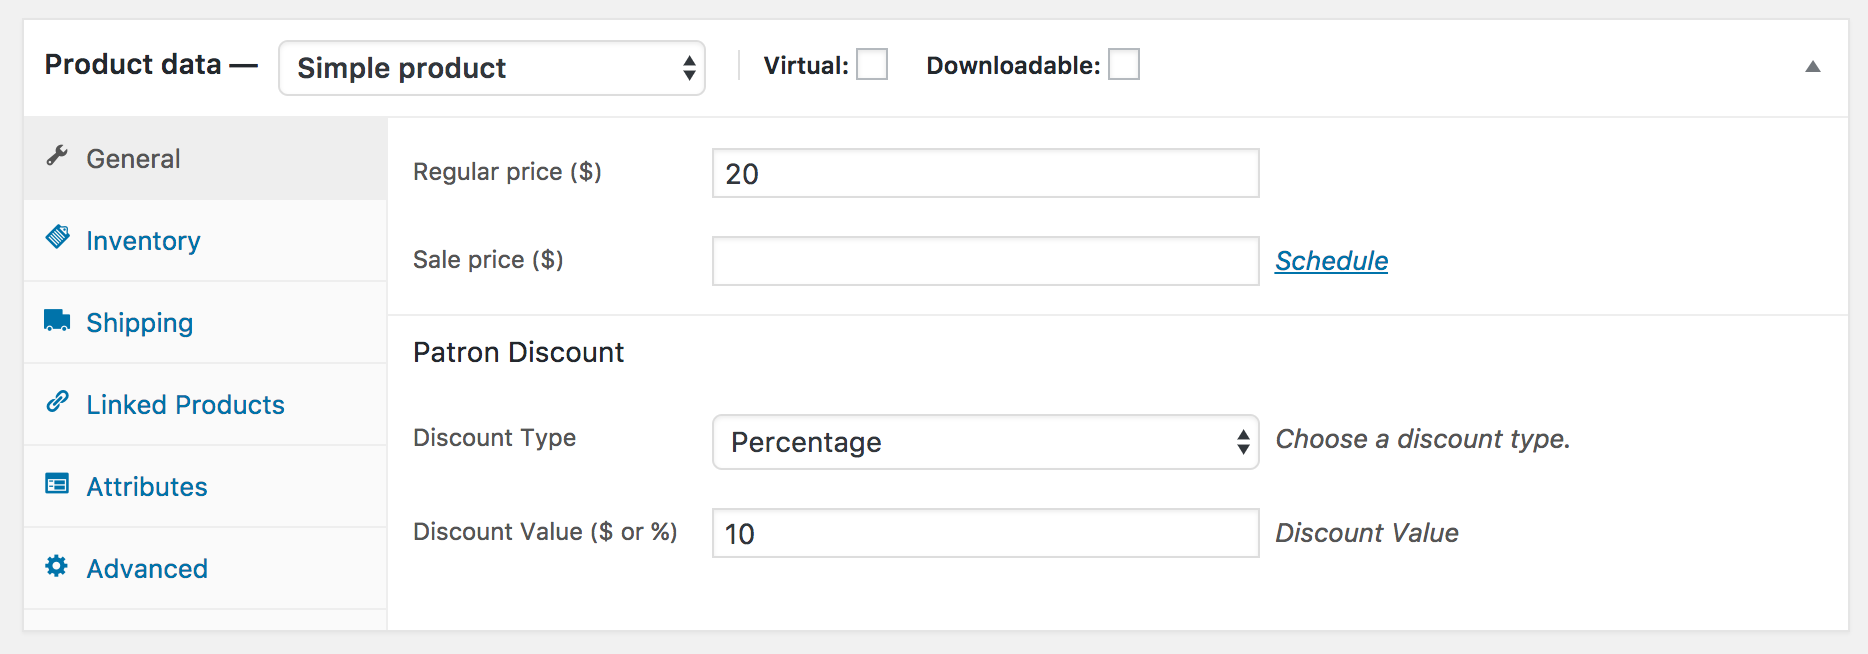Screen dimensions: 1868x654
Task: Go to the Linked Products tab
Action: click(x=185, y=405)
